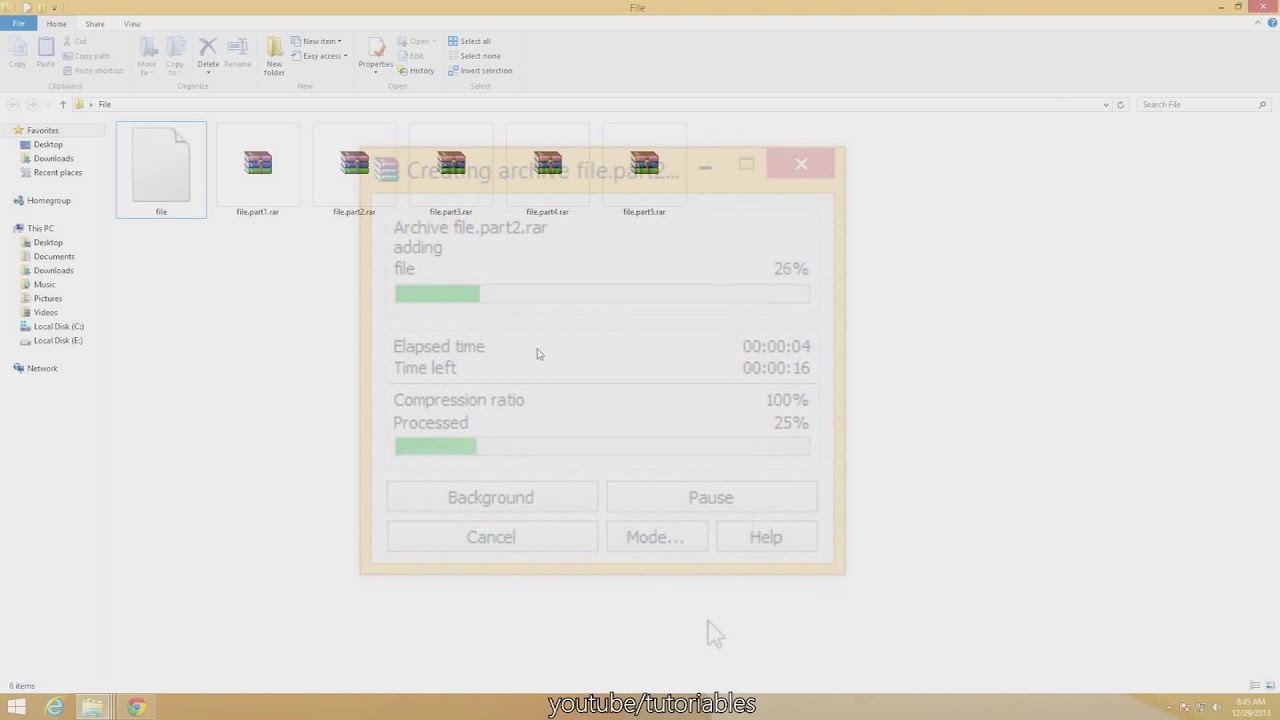Switch to the Share ribbon tab

(95, 23)
